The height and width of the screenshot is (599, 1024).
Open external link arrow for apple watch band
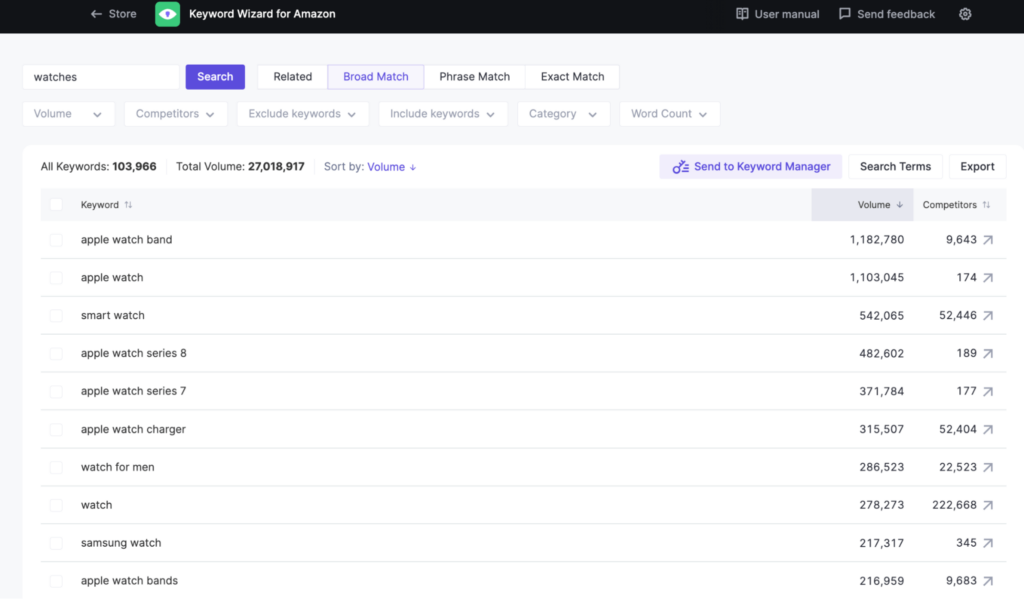[988, 240]
